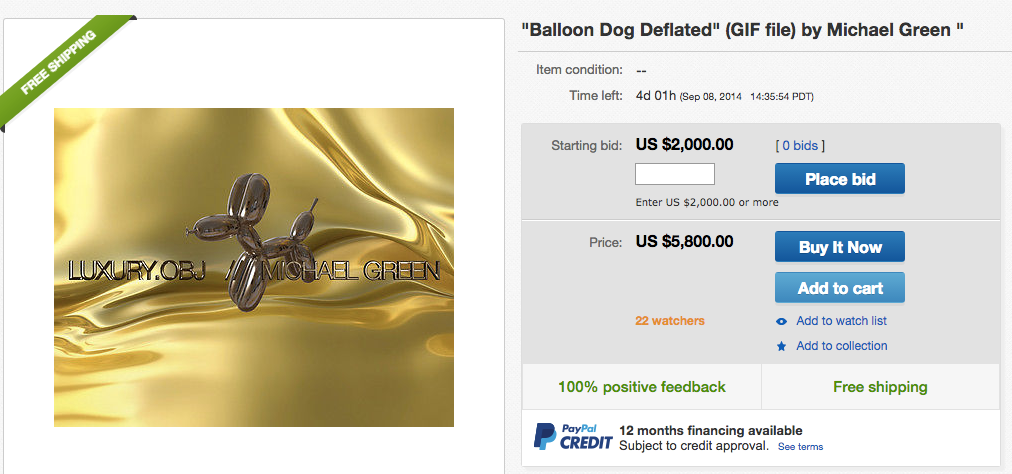Open See terms for PayPal Credit
This screenshot has width=1012, height=474.
click(800, 447)
